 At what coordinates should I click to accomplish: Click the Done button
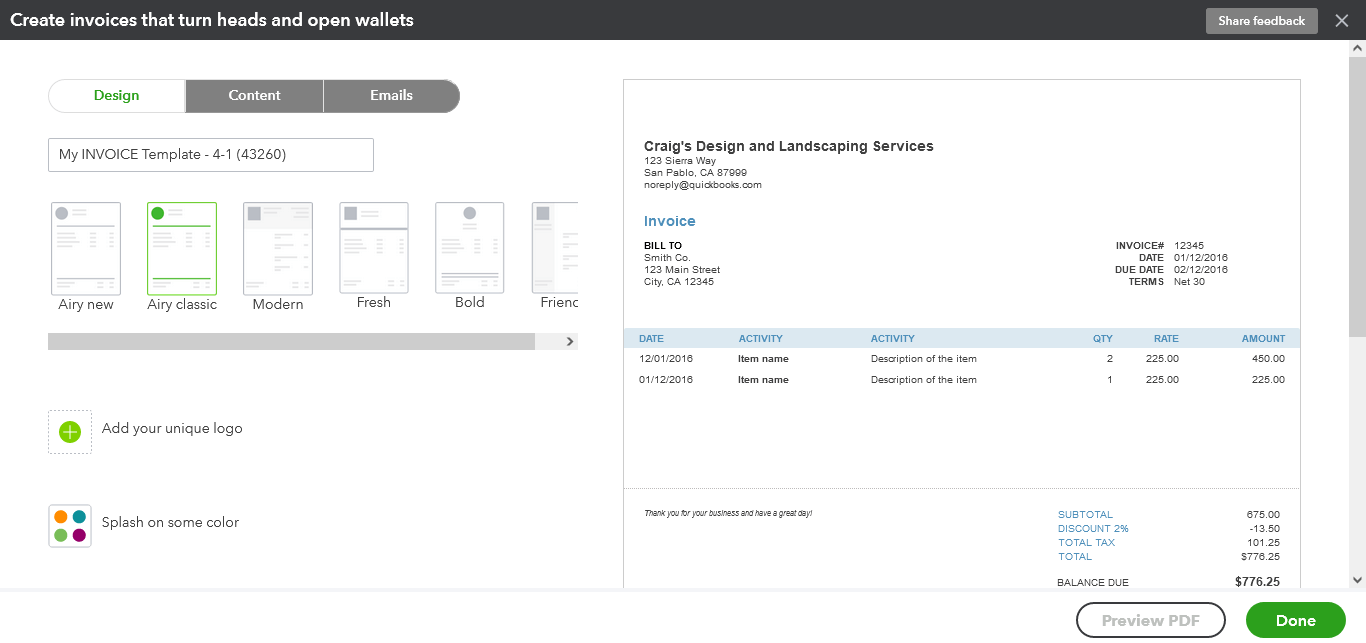[1295, 620]
